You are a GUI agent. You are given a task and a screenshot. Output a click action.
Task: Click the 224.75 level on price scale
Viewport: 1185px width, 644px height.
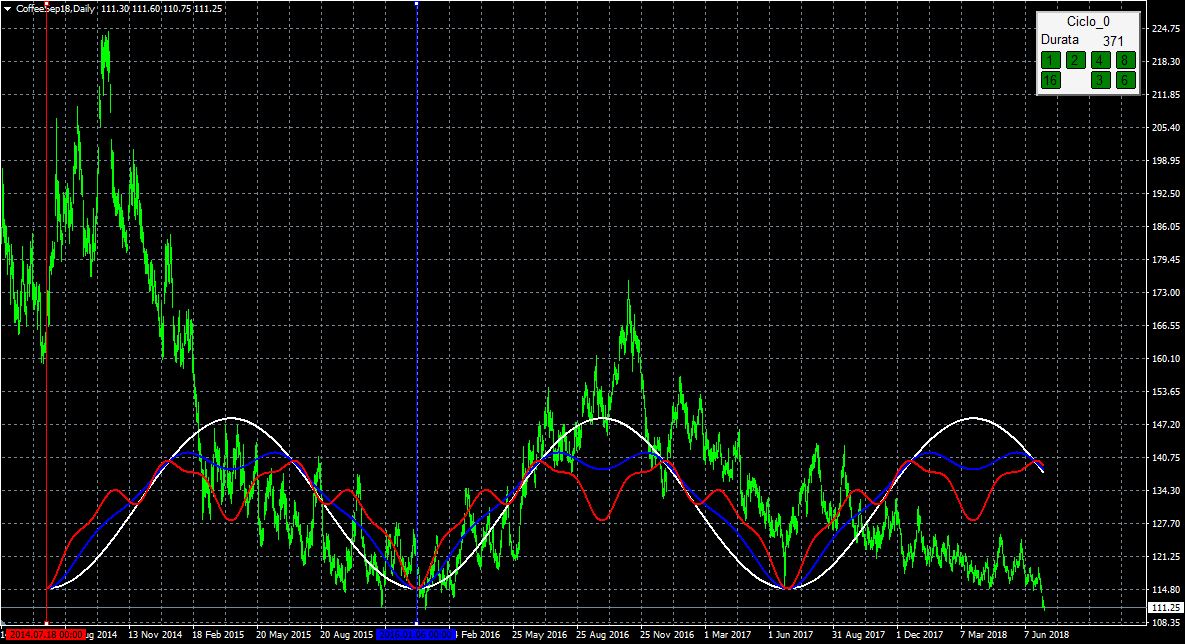click(1162, 28)
